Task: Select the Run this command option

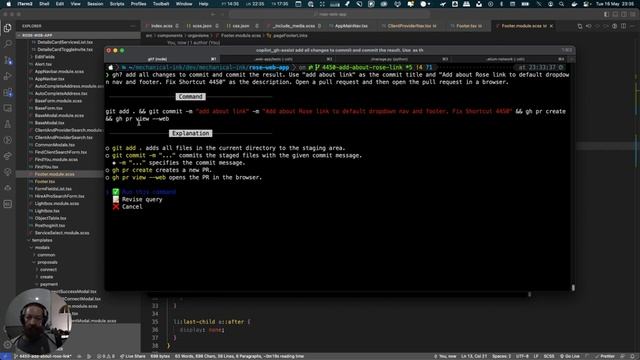Action: tap(149, 192)
